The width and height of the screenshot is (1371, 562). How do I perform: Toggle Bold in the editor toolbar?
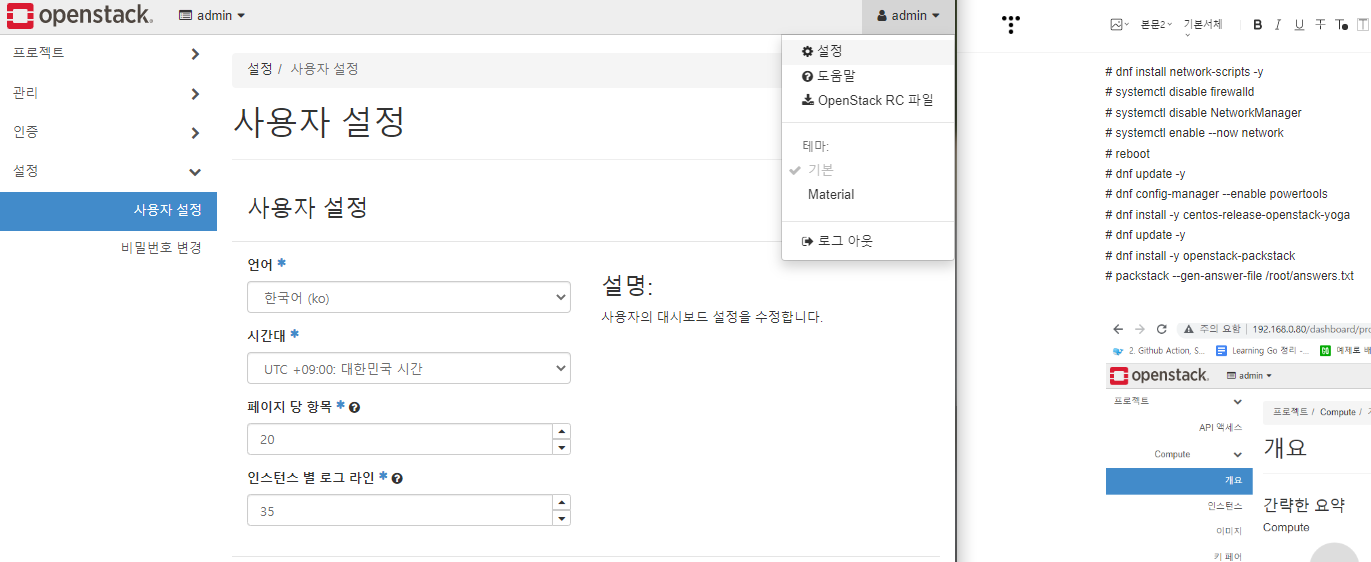click(1258, 25)
